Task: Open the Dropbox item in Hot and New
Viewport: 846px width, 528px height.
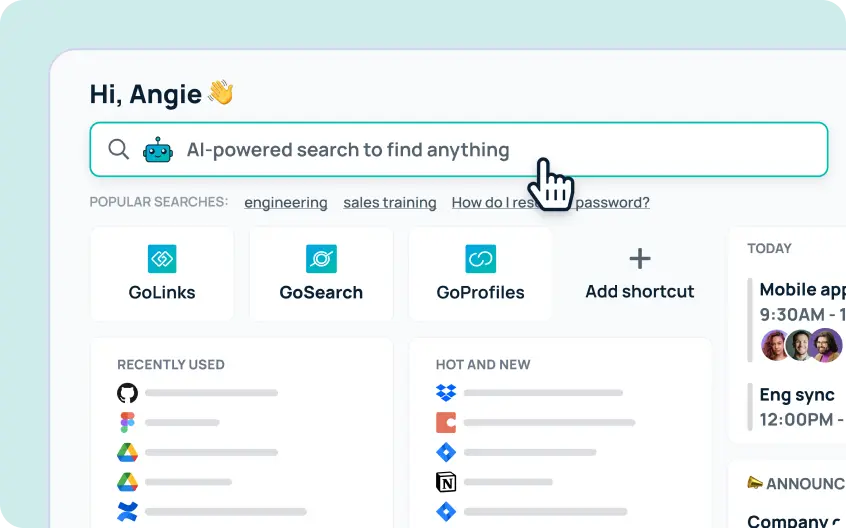Action: (x=529, y=393)
